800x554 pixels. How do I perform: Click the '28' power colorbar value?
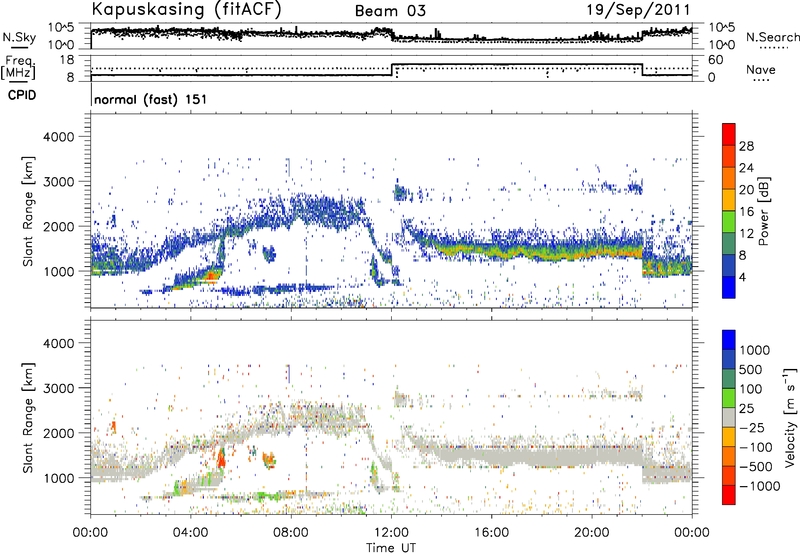[746, 146]
